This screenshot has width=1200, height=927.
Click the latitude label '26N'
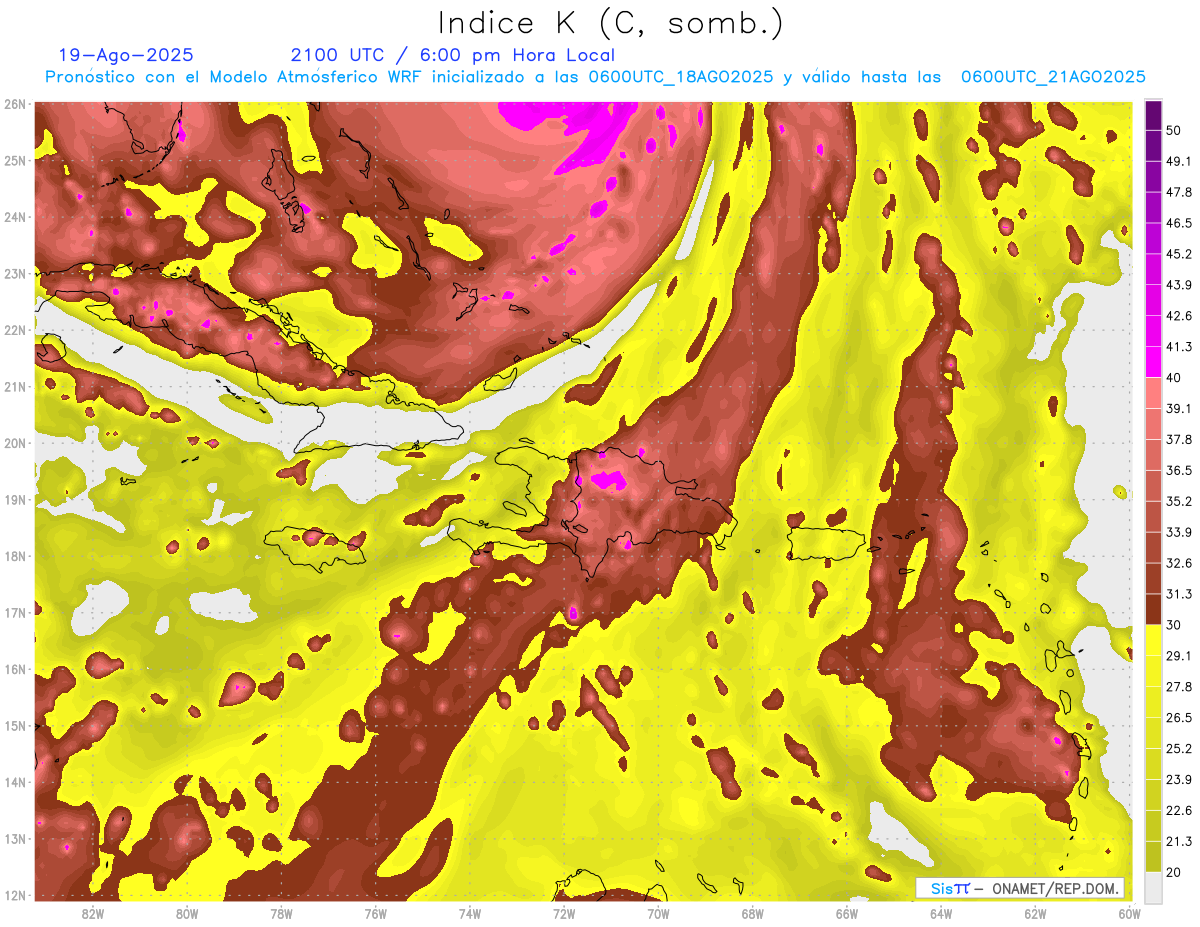[x=15, y=103]
